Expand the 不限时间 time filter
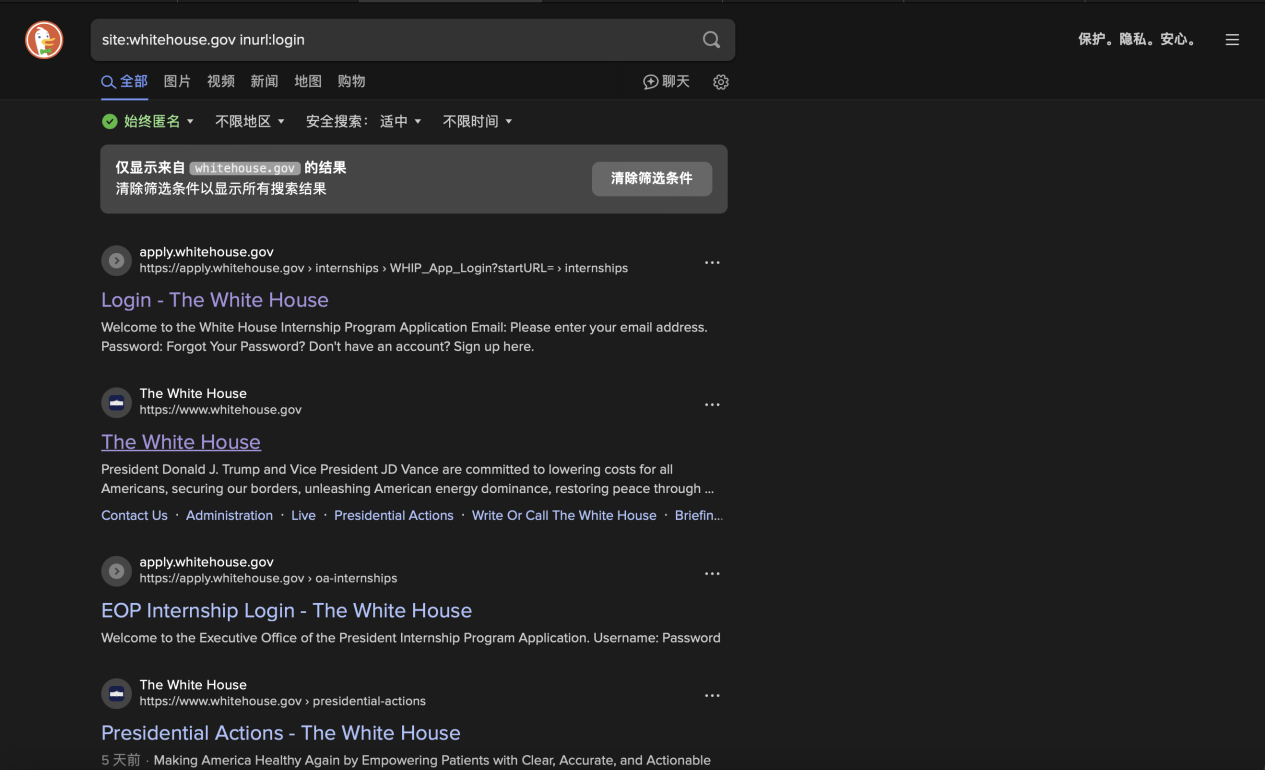1265x770 pixels. click(x=477, y=122)
